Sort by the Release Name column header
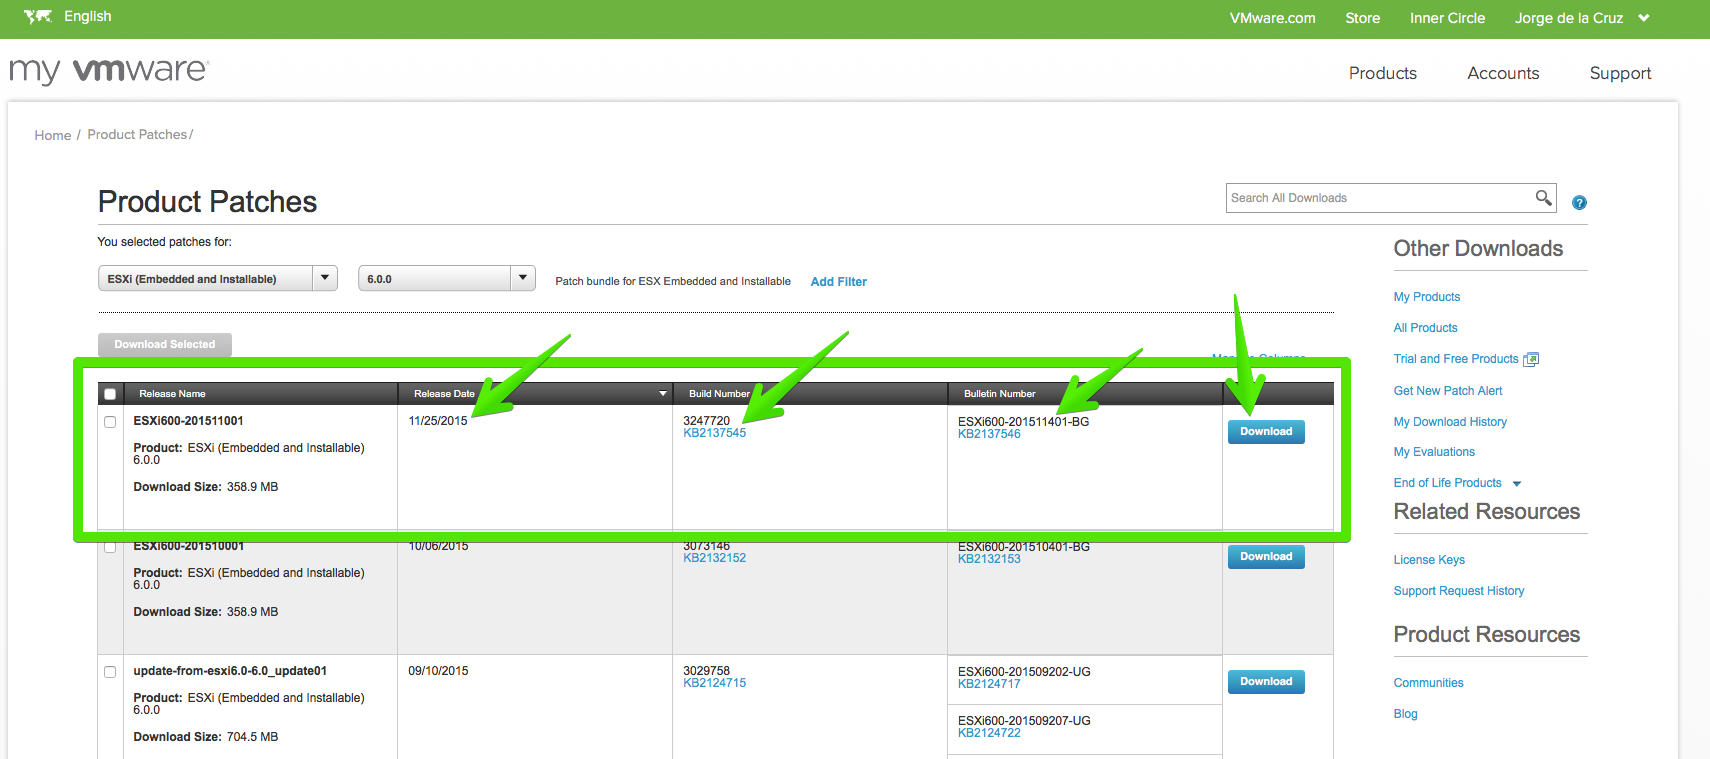The height and width of the screenshot is (759, 1710). click(x=172, y=394)
